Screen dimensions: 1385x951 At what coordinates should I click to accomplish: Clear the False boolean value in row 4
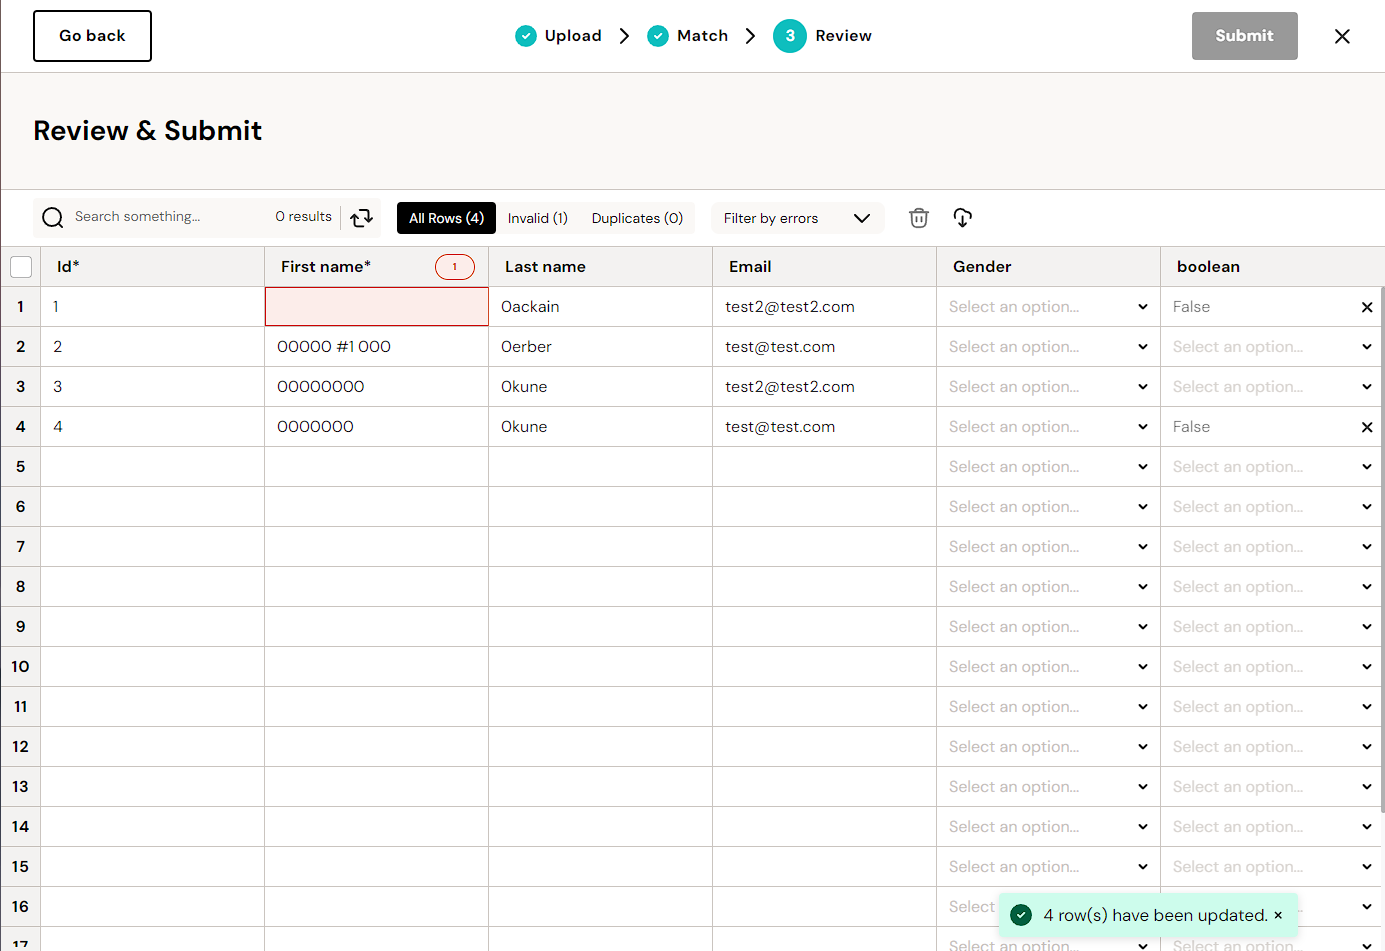(x=1366, y=428)
